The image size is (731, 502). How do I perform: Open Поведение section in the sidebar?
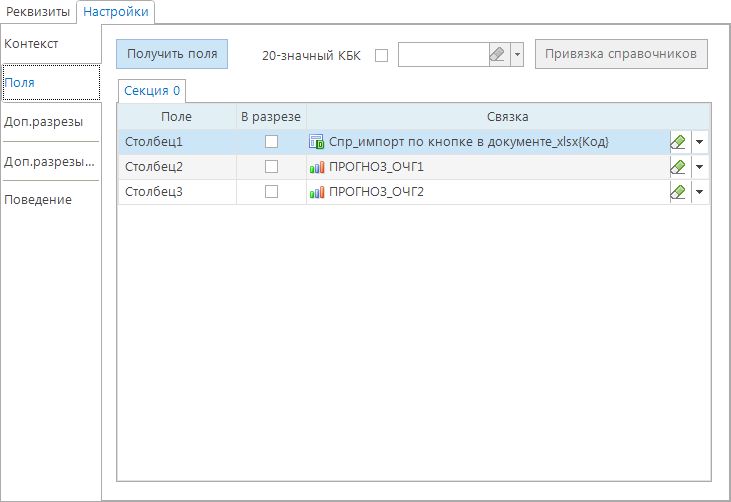pyautogui.click(x=38, y=199)
